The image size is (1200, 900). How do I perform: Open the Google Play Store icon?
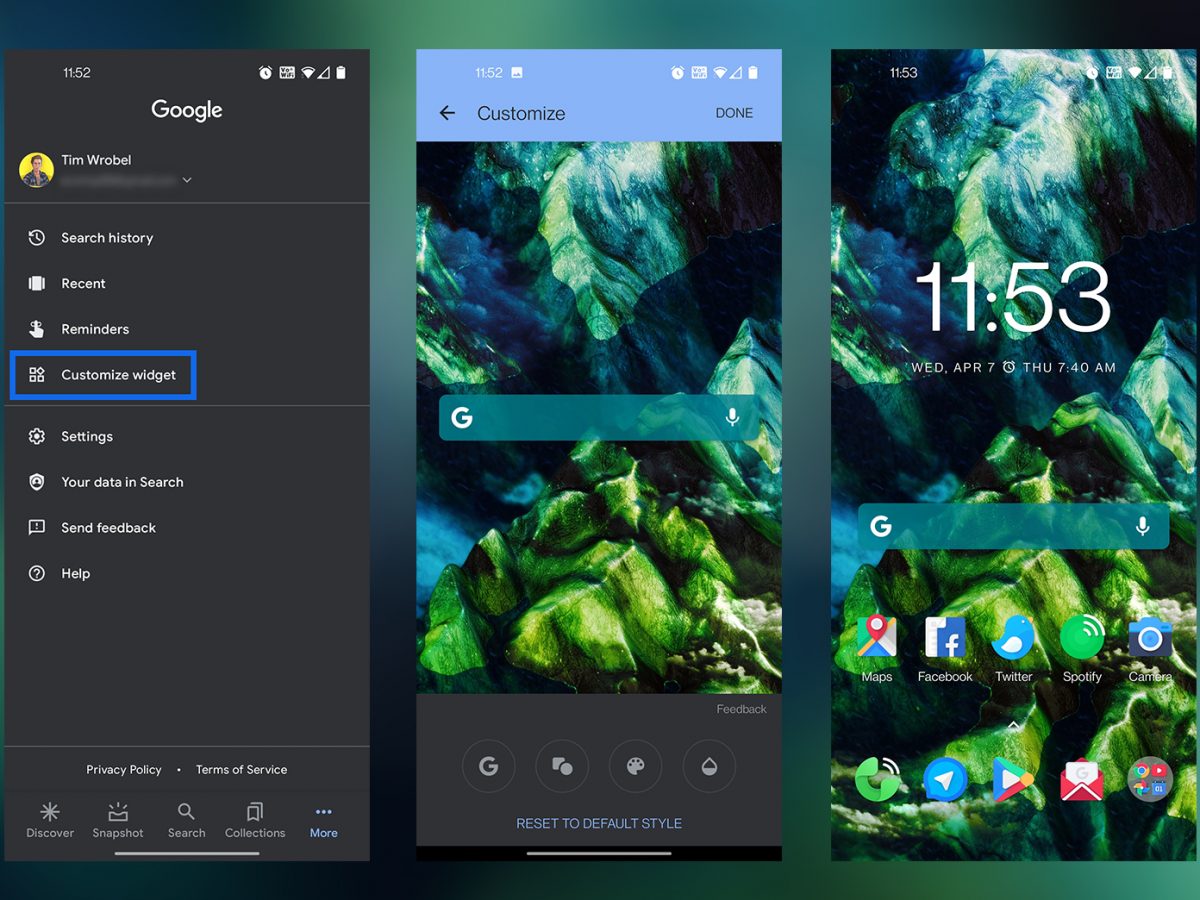pyautogui.click(x=1013, y=779)
